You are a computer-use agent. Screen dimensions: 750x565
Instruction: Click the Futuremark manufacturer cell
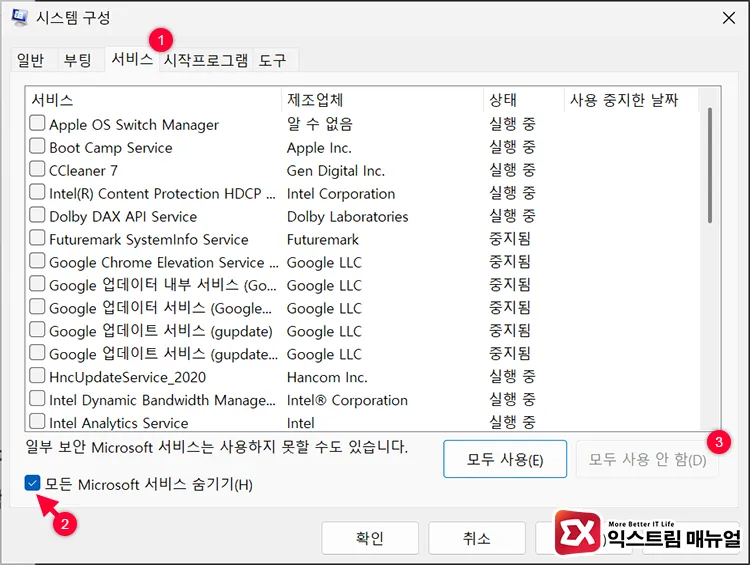tap(323, 240)
